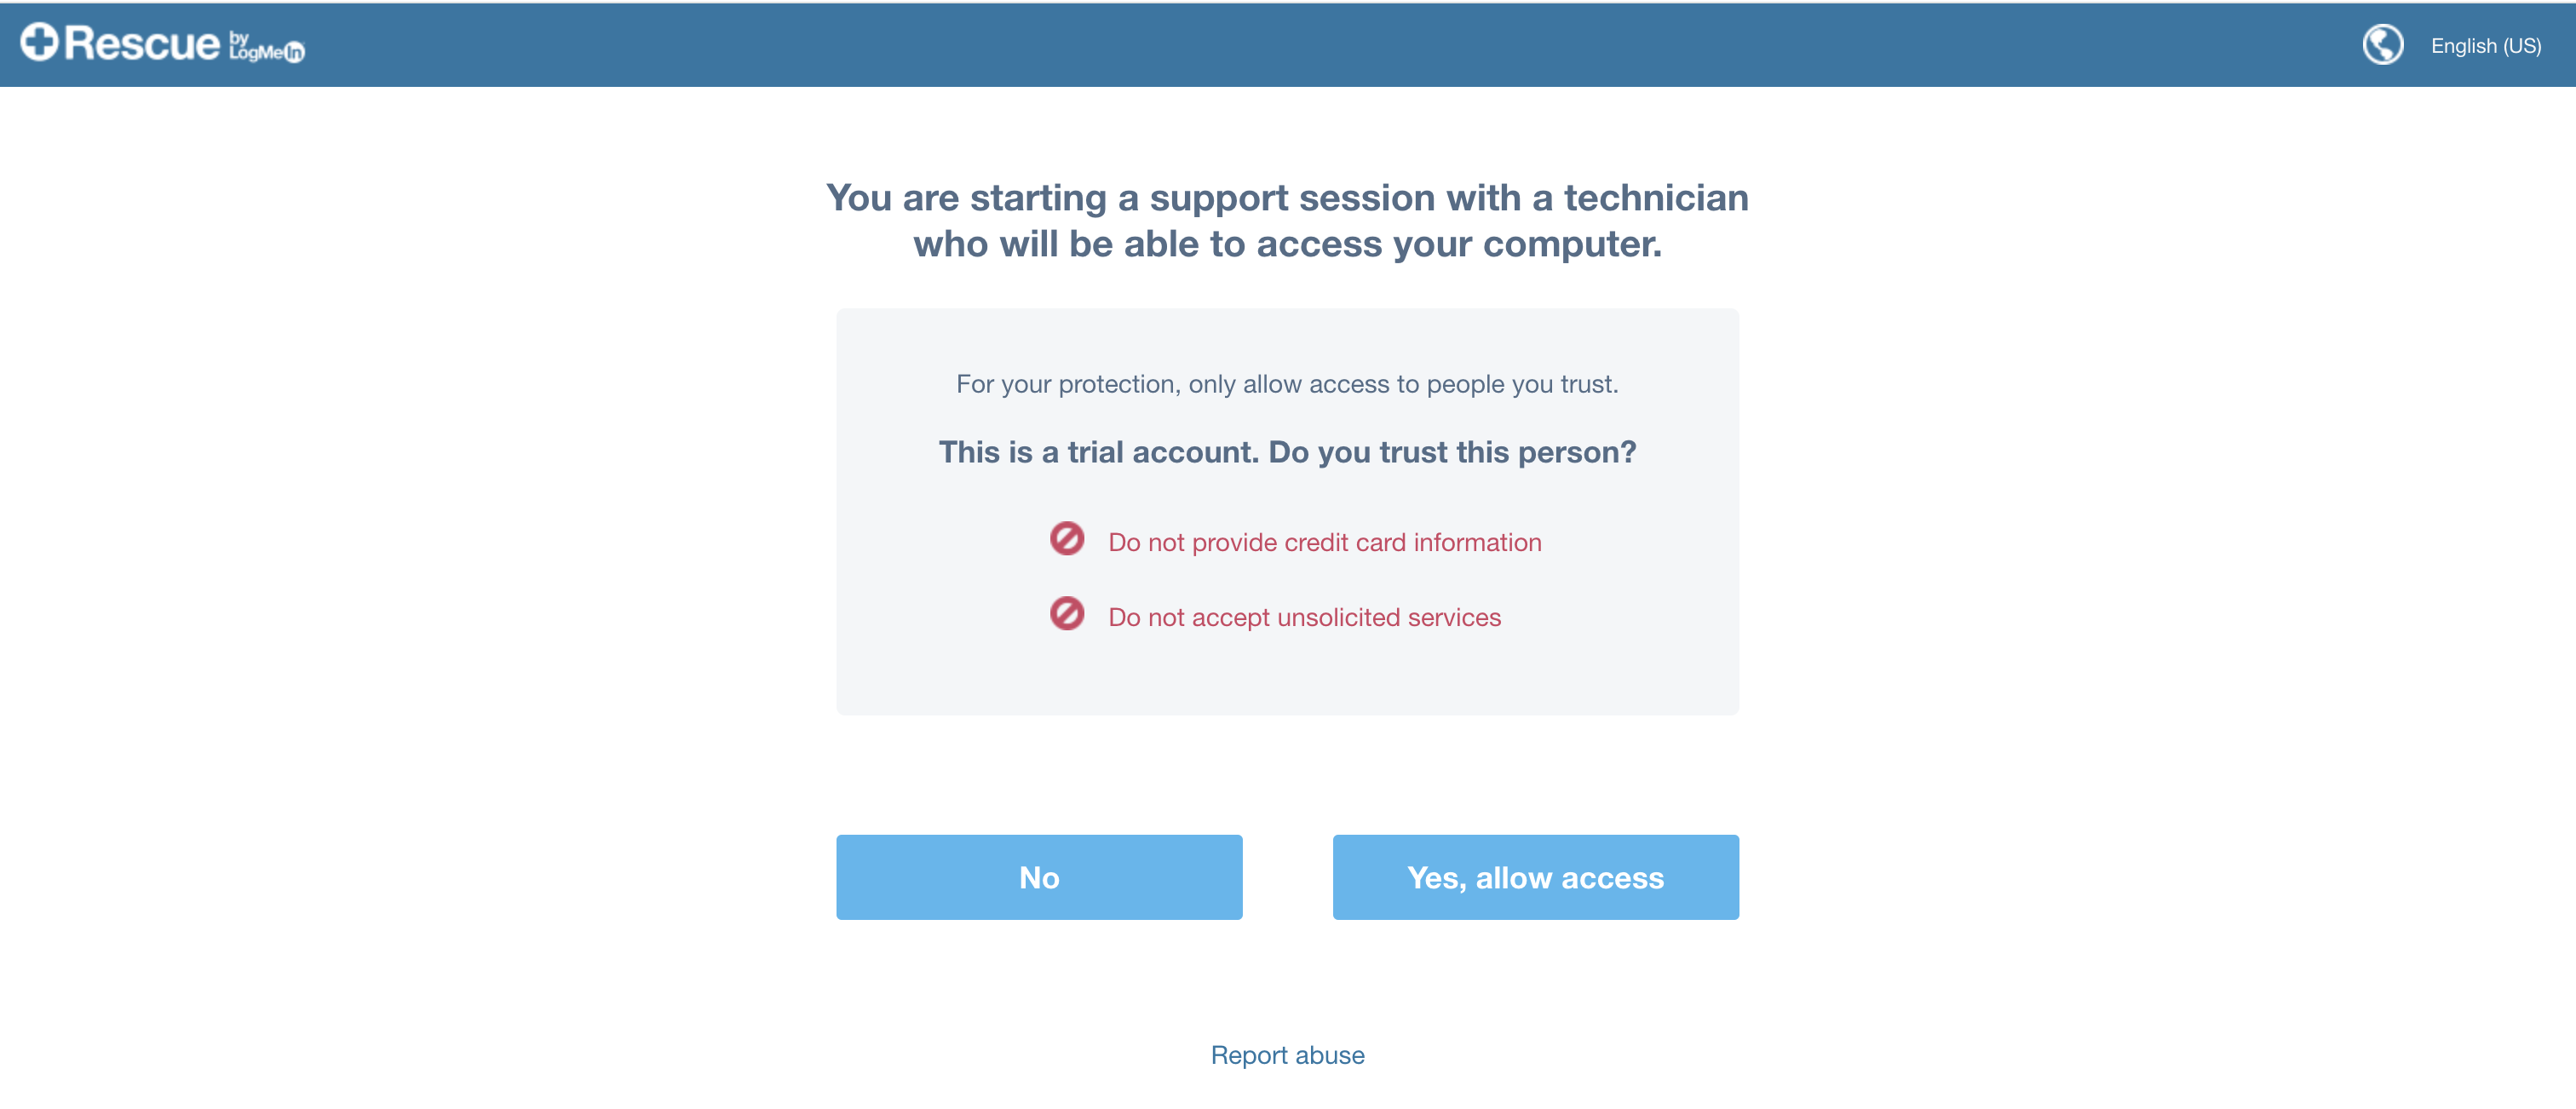The width and height of the screenshot is (2576, 1109).
Task: Open the Report abuse link
Action: tap(1287, 1055)
